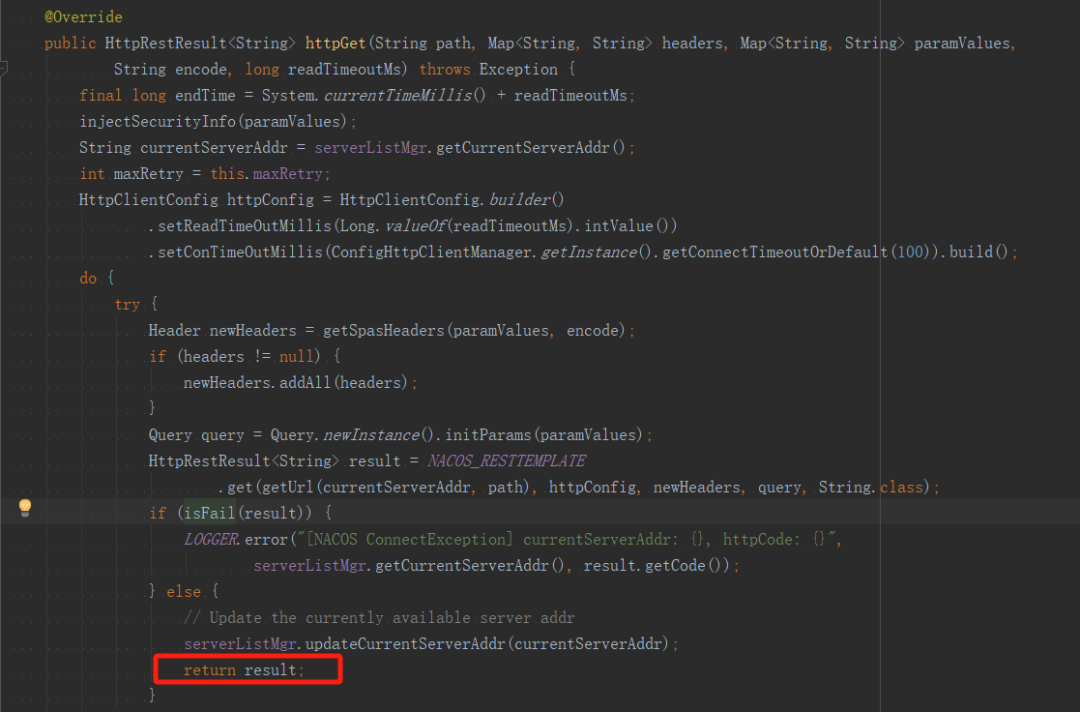Click the getSpasHeaders method call
This screenshot has height=712, width=1080.
tap(384, 331)
